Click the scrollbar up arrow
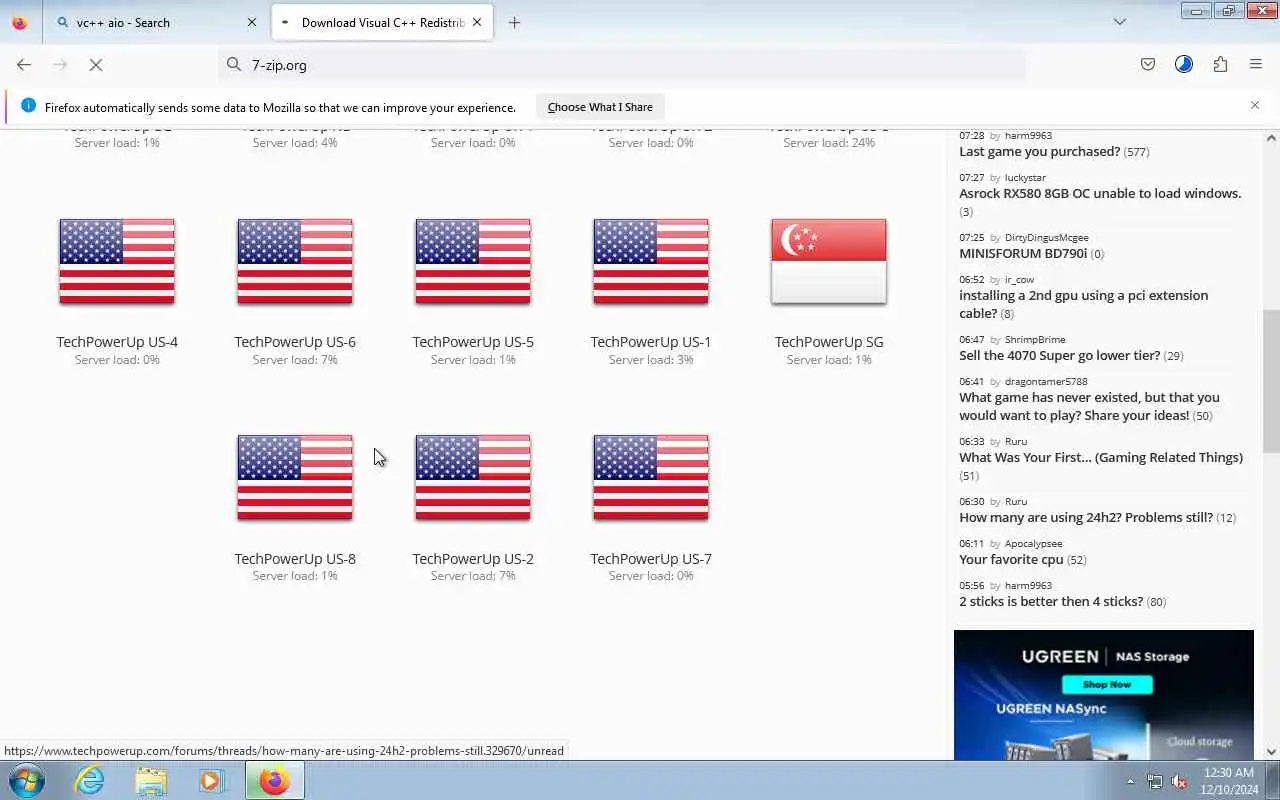 1271,137
